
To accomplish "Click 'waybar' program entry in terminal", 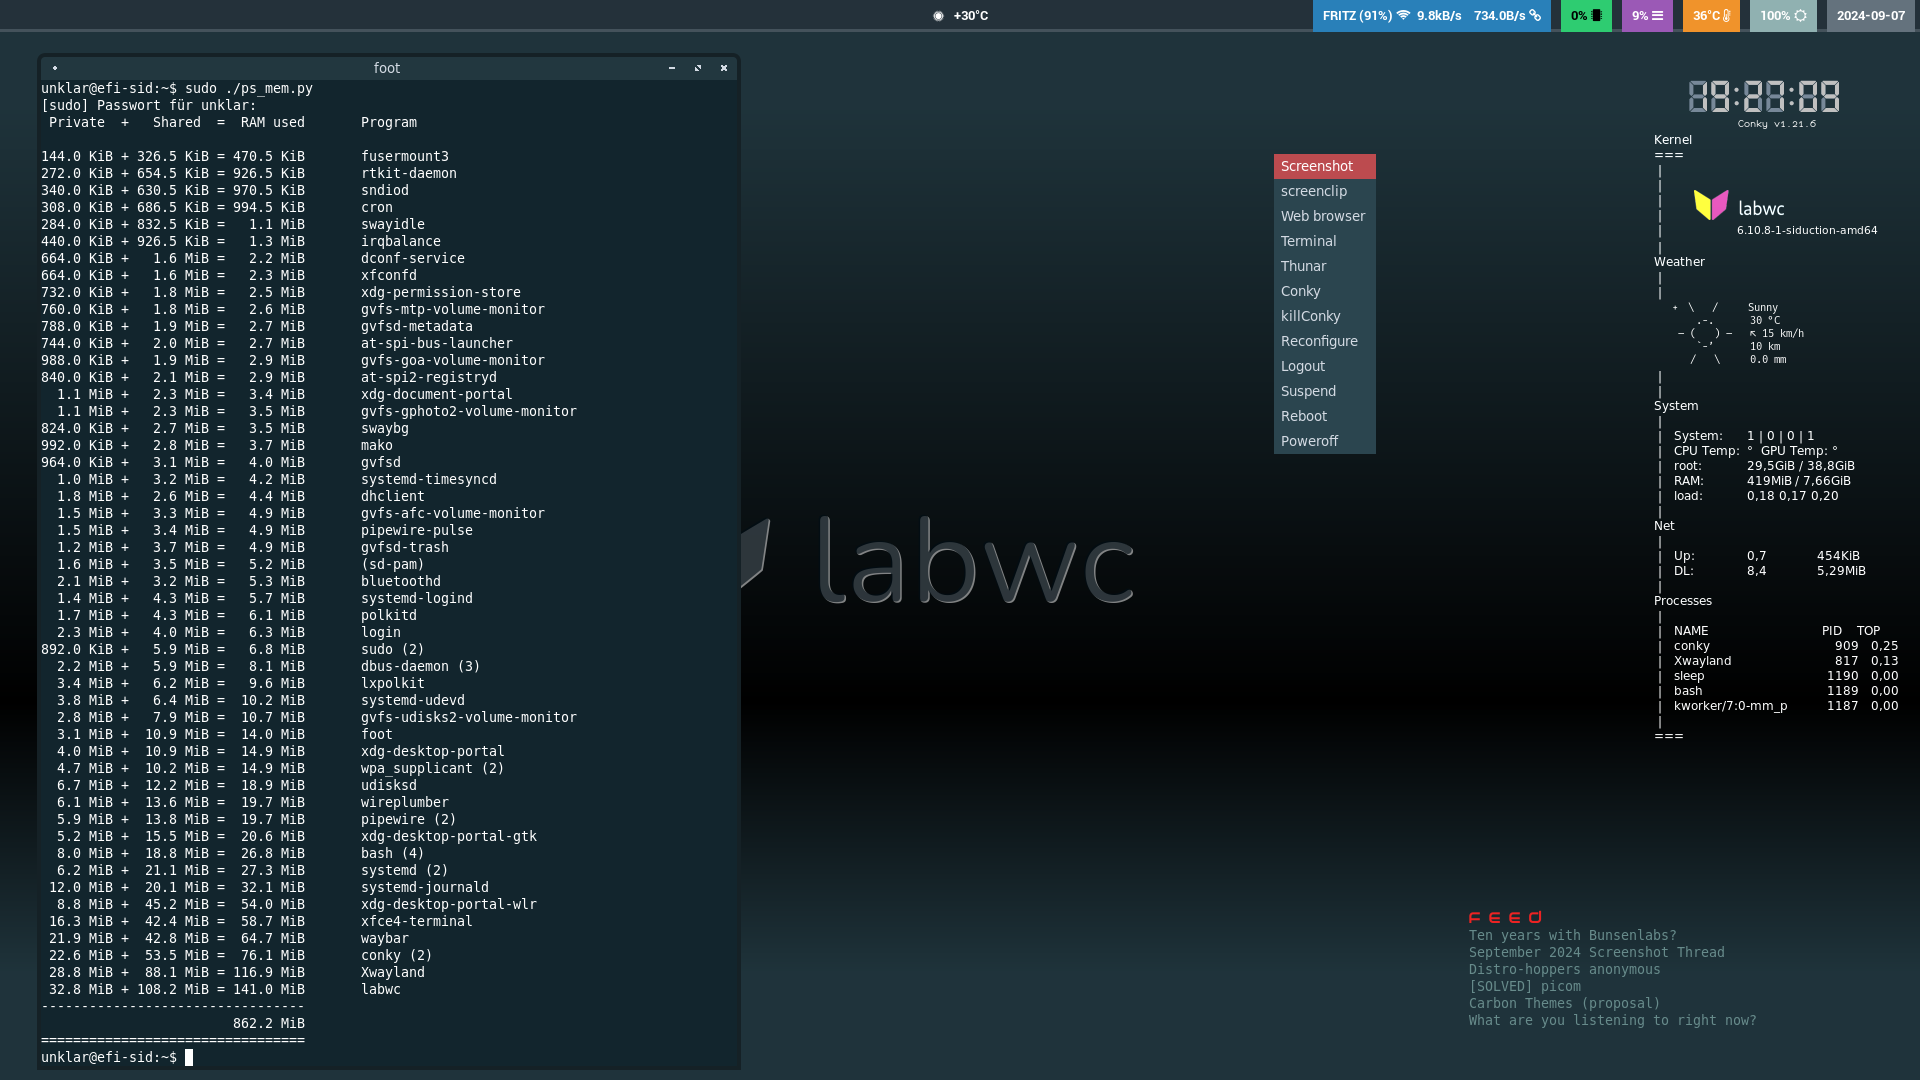I will click(x=385, y=938).
